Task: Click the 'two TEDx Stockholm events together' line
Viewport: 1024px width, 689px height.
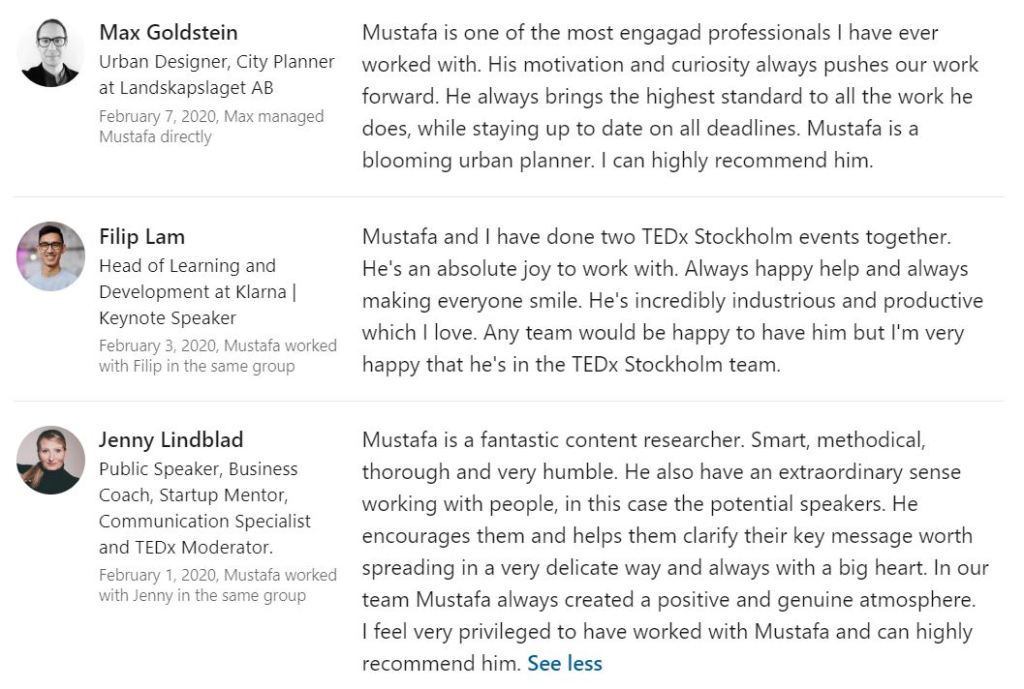Action: 655,237
